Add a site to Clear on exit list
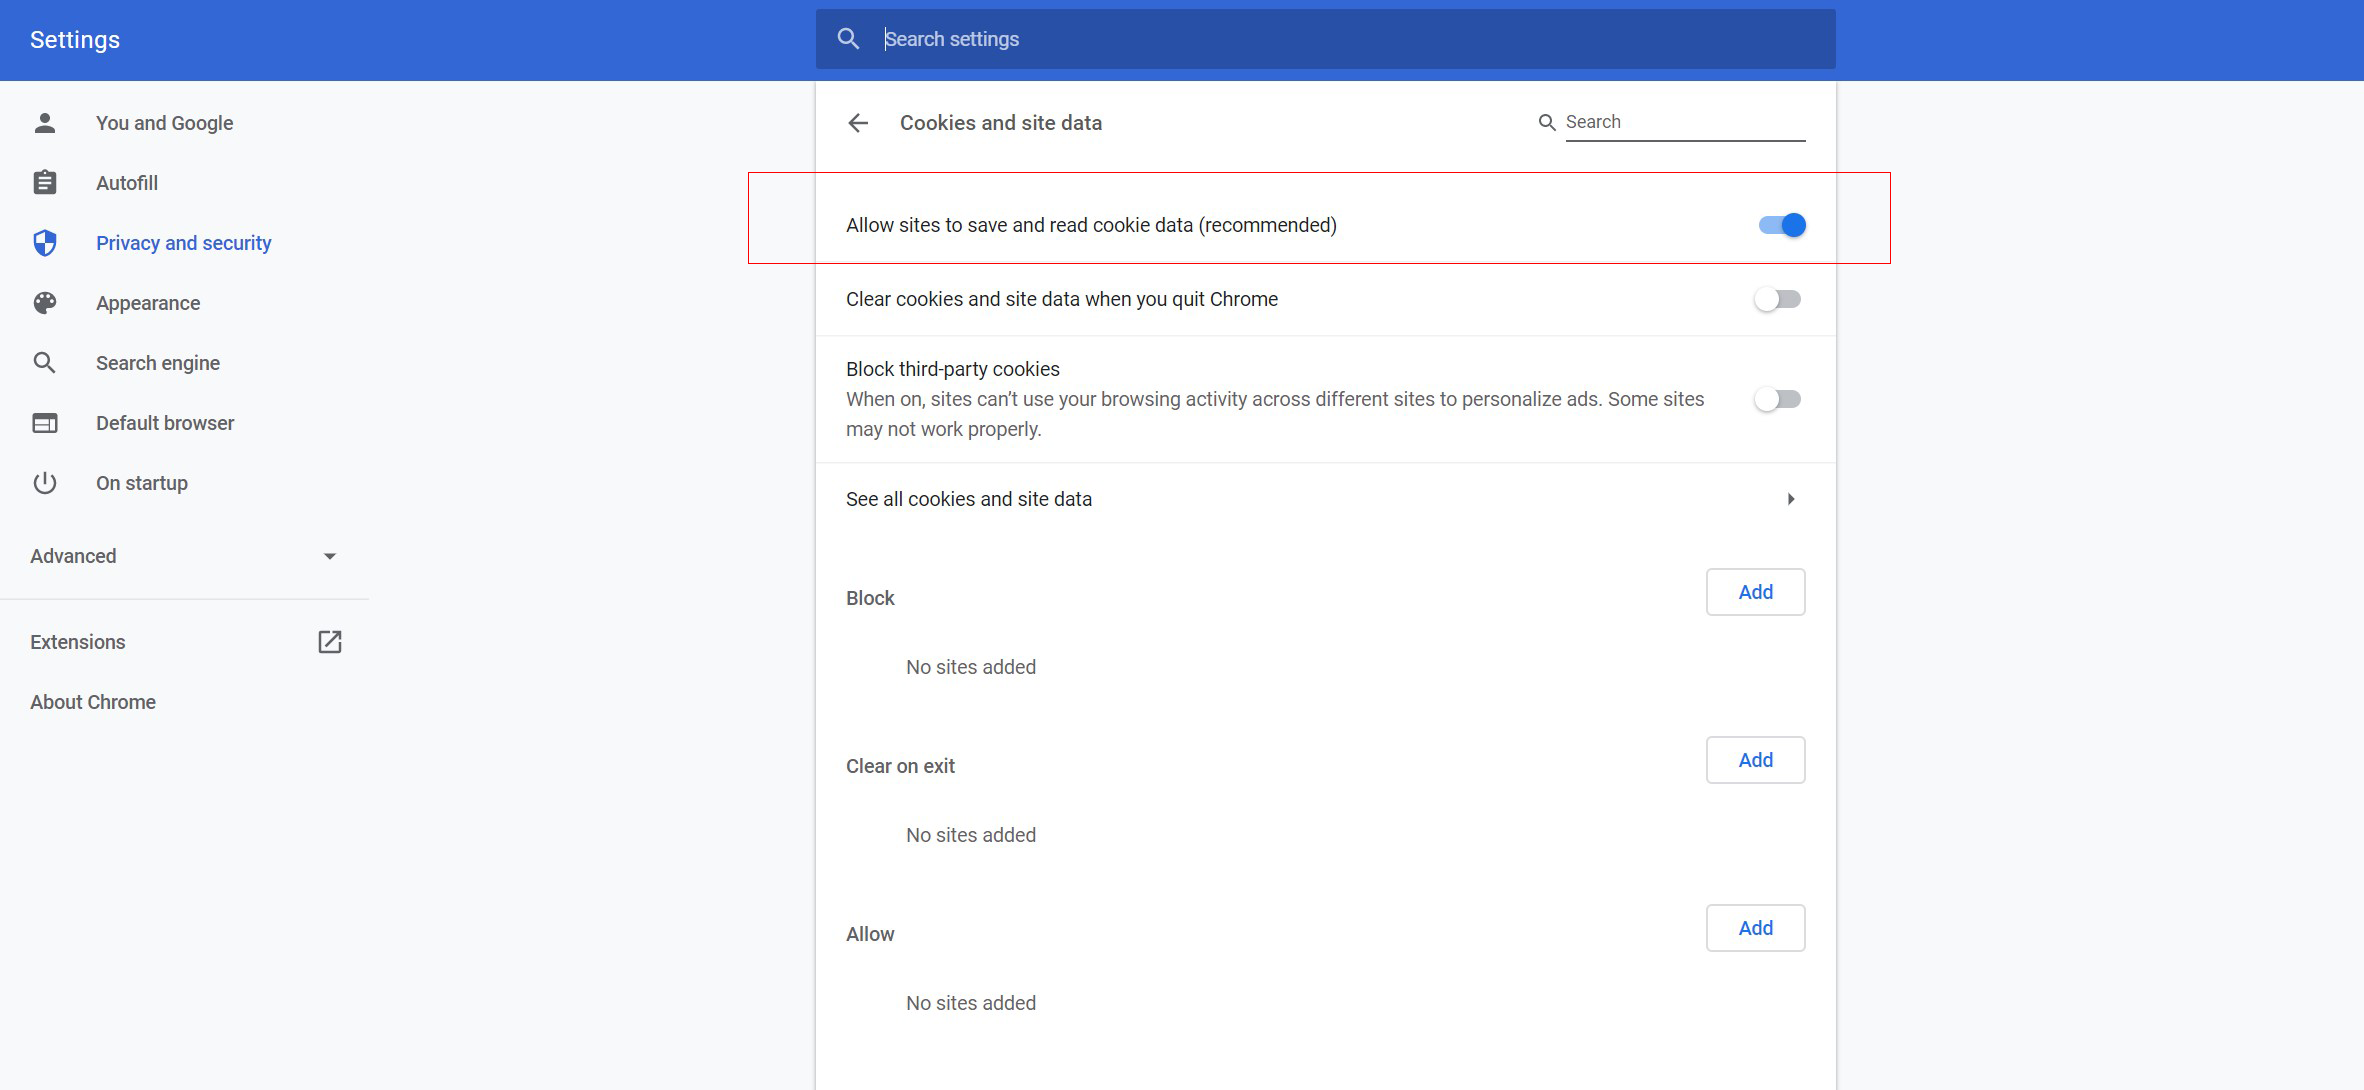The width and height of the screenshot is (2364, 1090). pyautogui.click(x=1755, y=760)
